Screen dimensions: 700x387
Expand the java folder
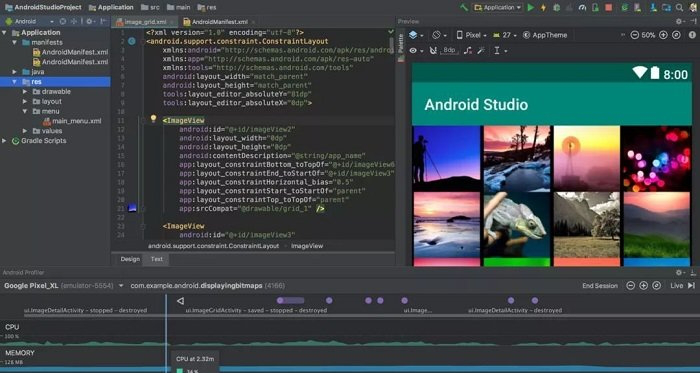(x=14, y=72)
